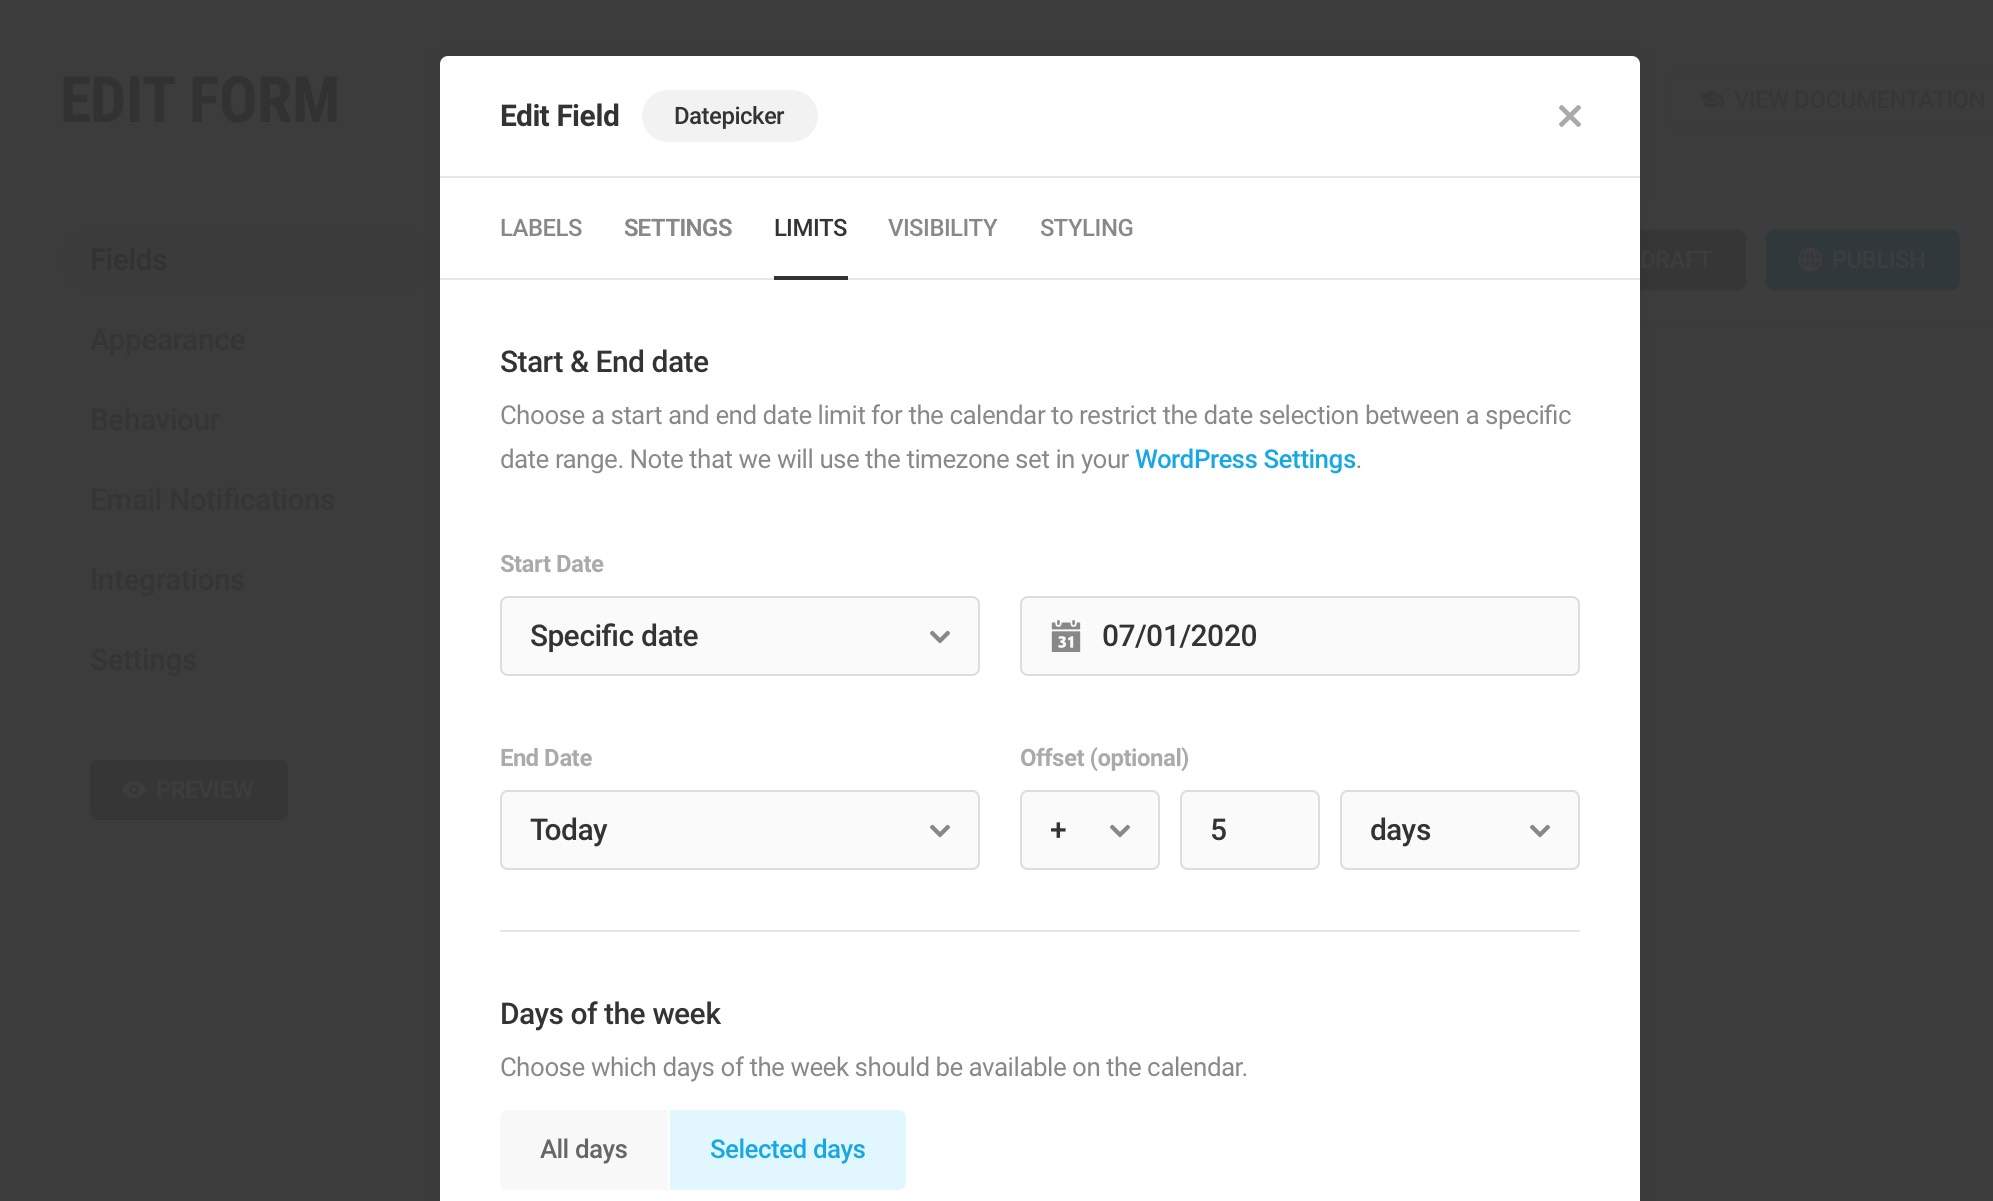Expand the Start Date dropdown selector
1993x1201 pixels.
click(740, 635)
